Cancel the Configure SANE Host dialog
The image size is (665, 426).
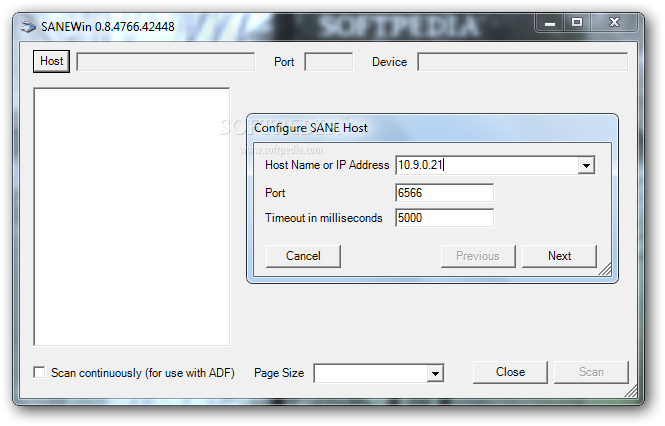(303, 256)
